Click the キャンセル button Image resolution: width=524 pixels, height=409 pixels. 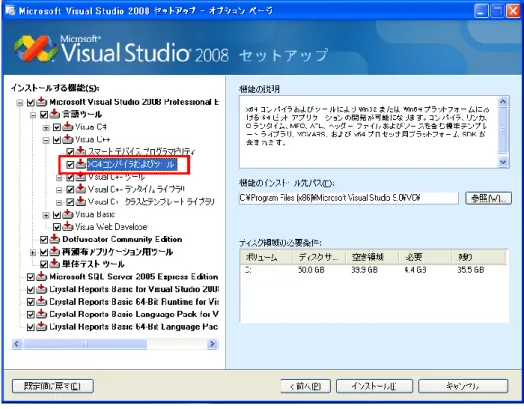pos(463,386)
